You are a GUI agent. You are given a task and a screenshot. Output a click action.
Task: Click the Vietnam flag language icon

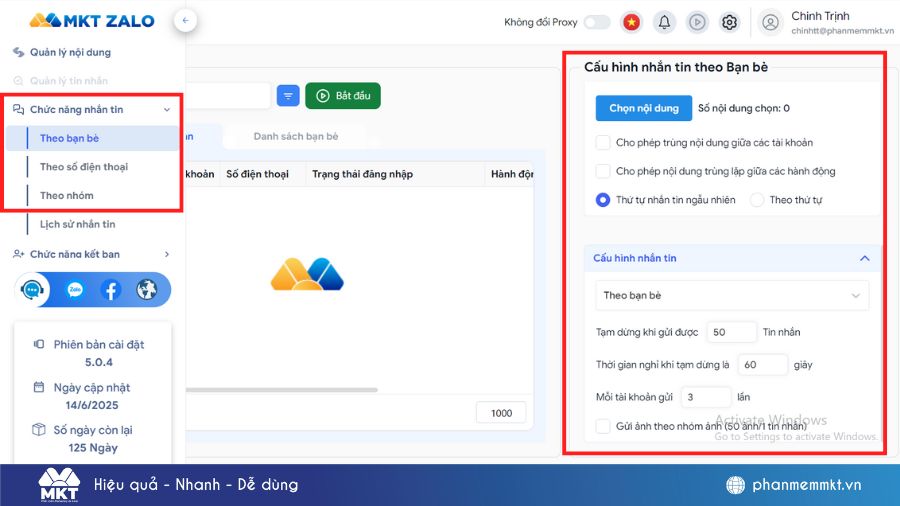pos(631,22)
